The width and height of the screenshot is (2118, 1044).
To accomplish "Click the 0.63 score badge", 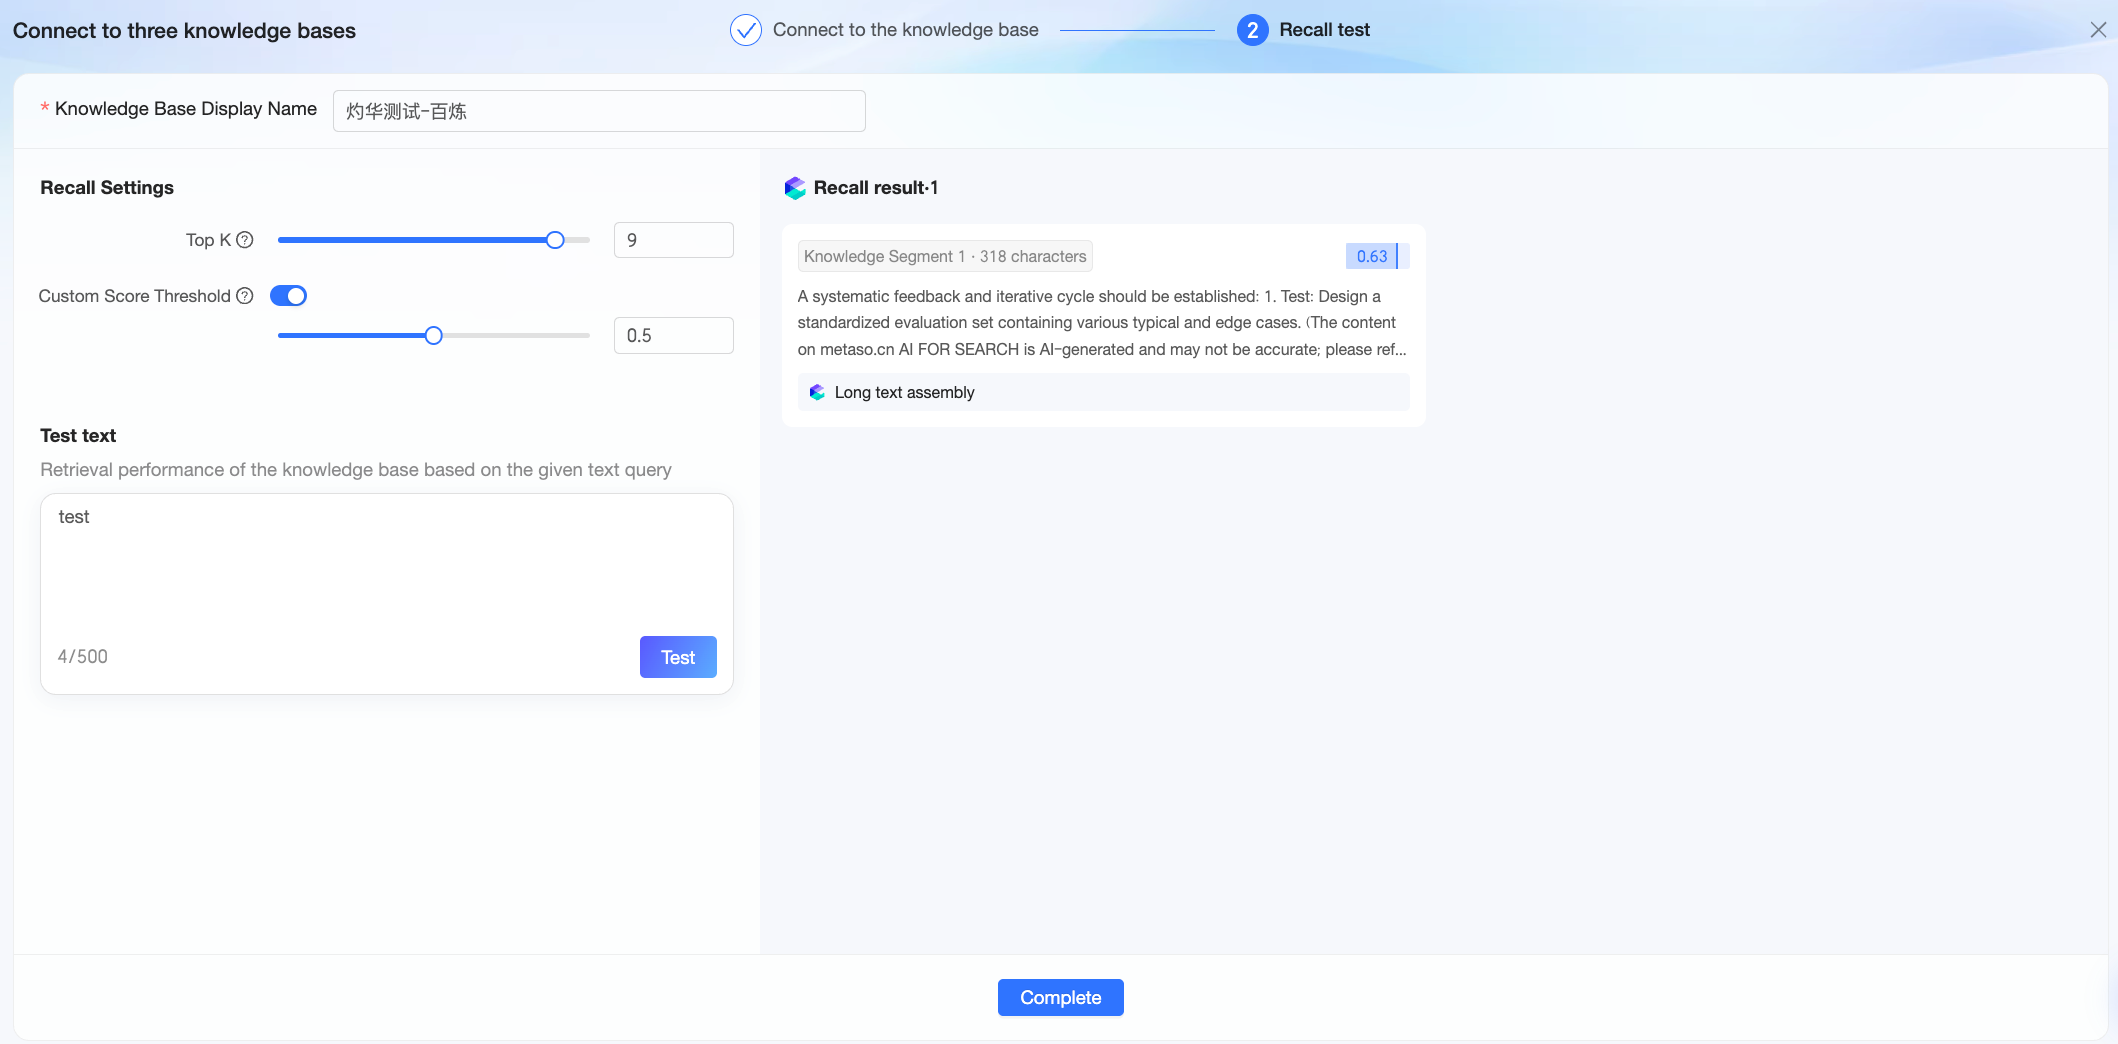I will 1377,256.
